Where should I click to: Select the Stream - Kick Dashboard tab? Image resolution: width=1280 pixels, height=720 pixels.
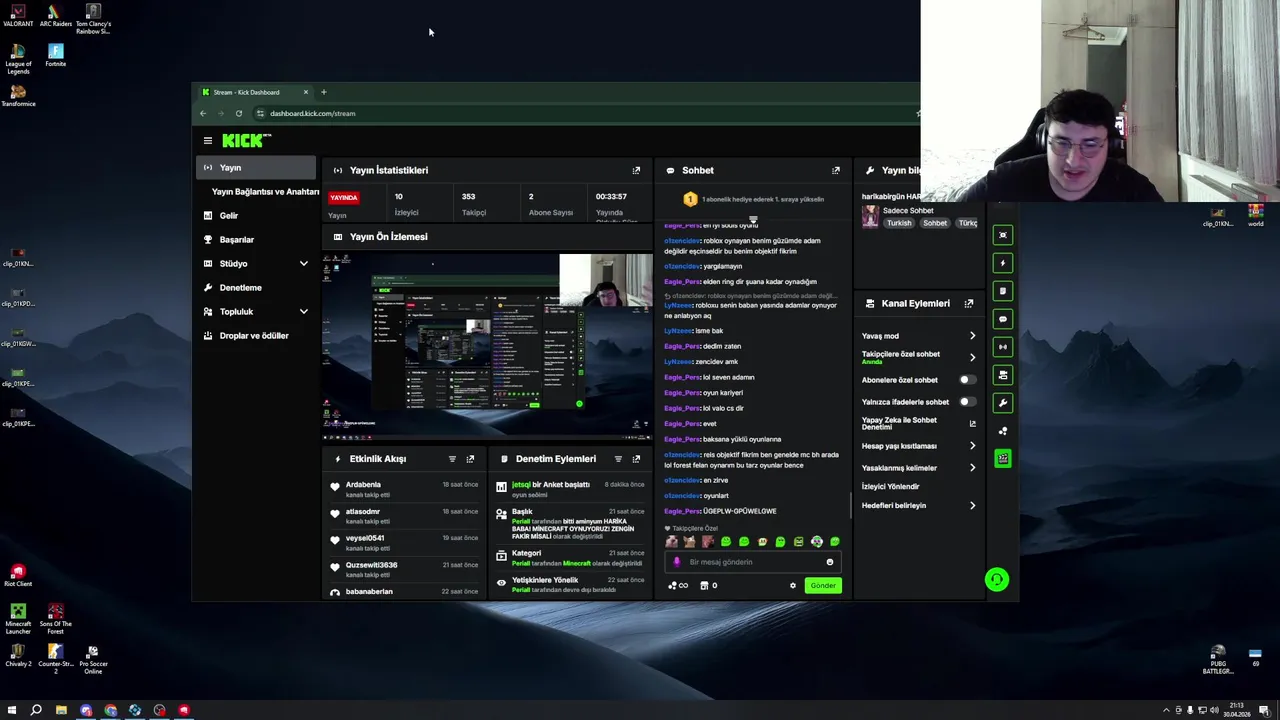pos(254,92)
